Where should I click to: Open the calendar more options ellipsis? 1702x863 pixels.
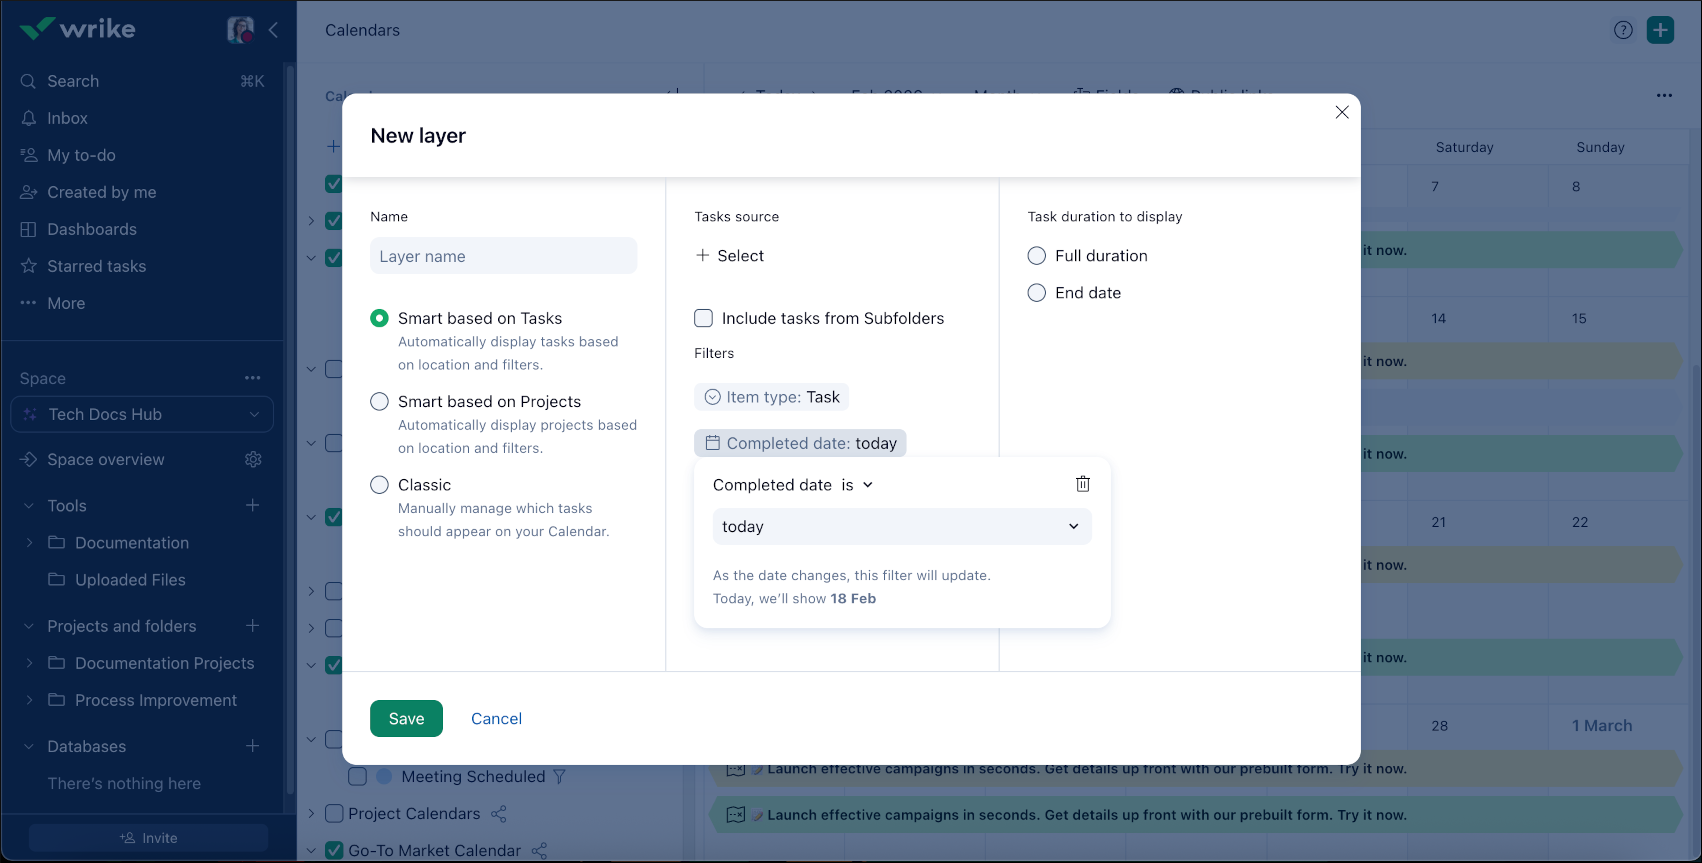click(1664, 96)
